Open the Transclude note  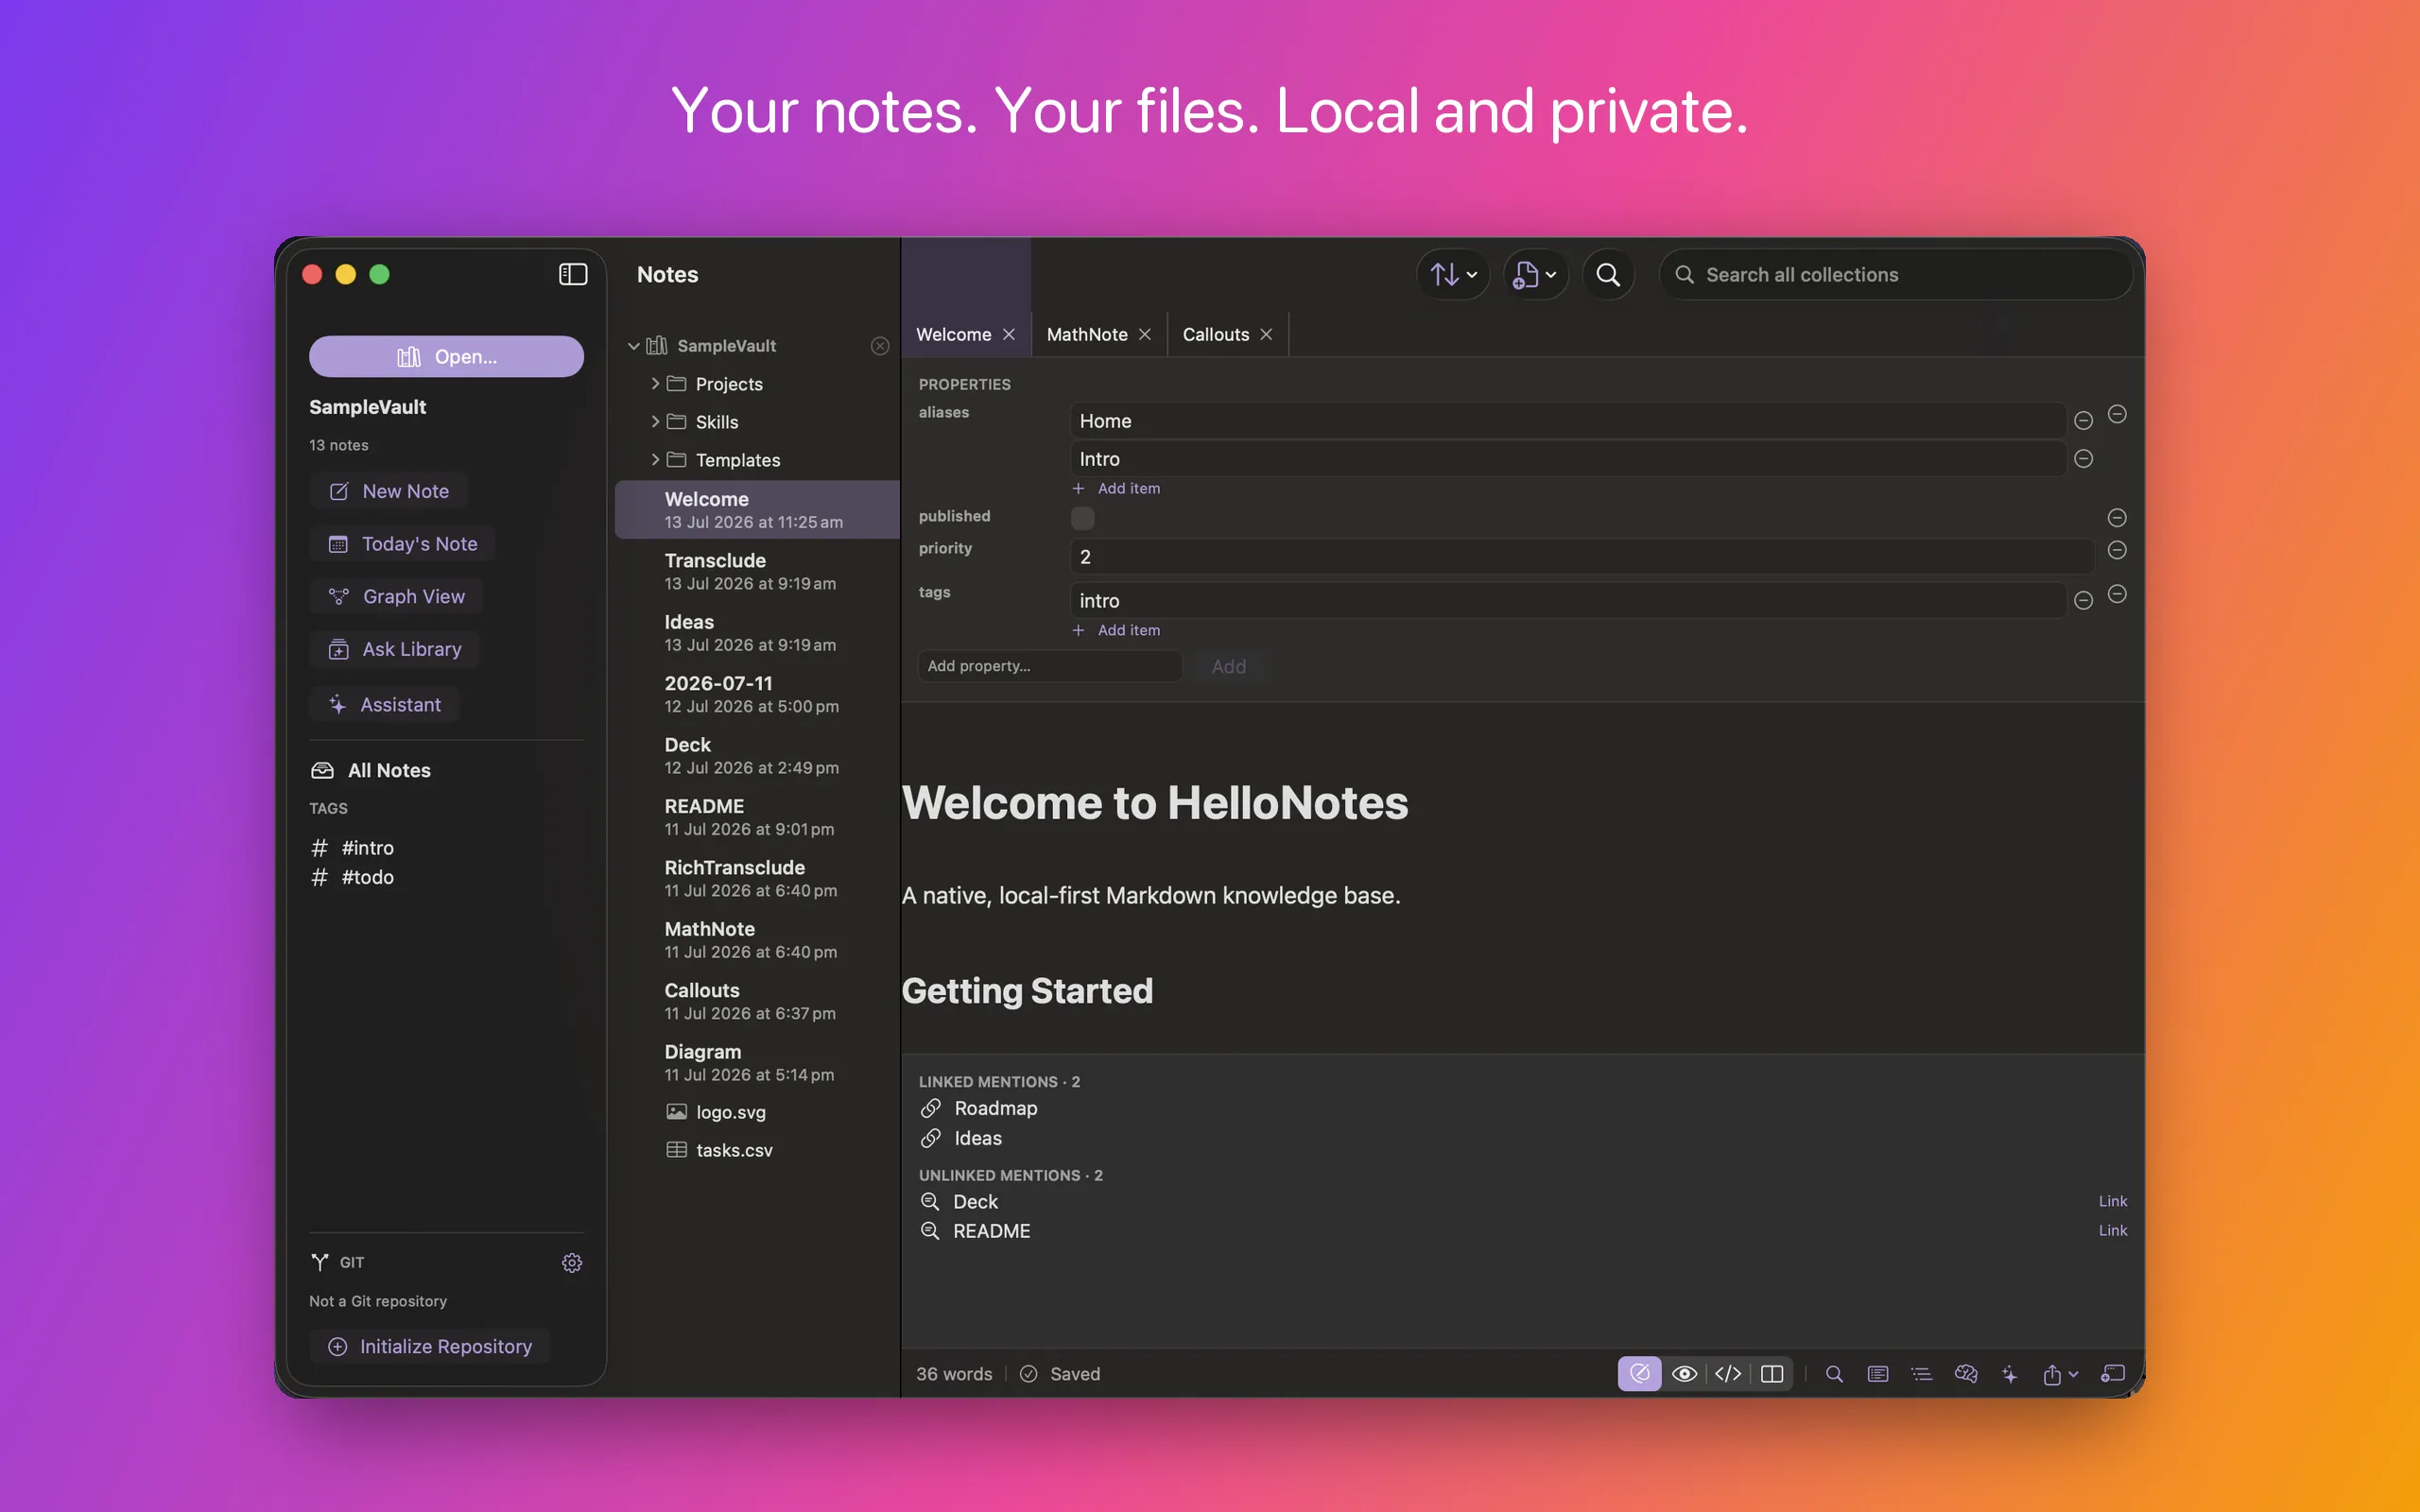click(x=757, y=571)
